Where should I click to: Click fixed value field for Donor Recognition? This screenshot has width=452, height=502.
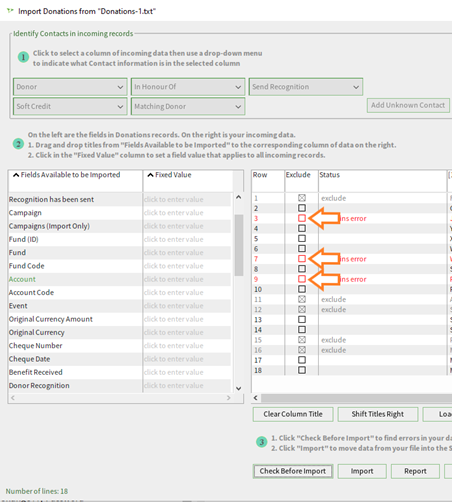click(187, 385)
